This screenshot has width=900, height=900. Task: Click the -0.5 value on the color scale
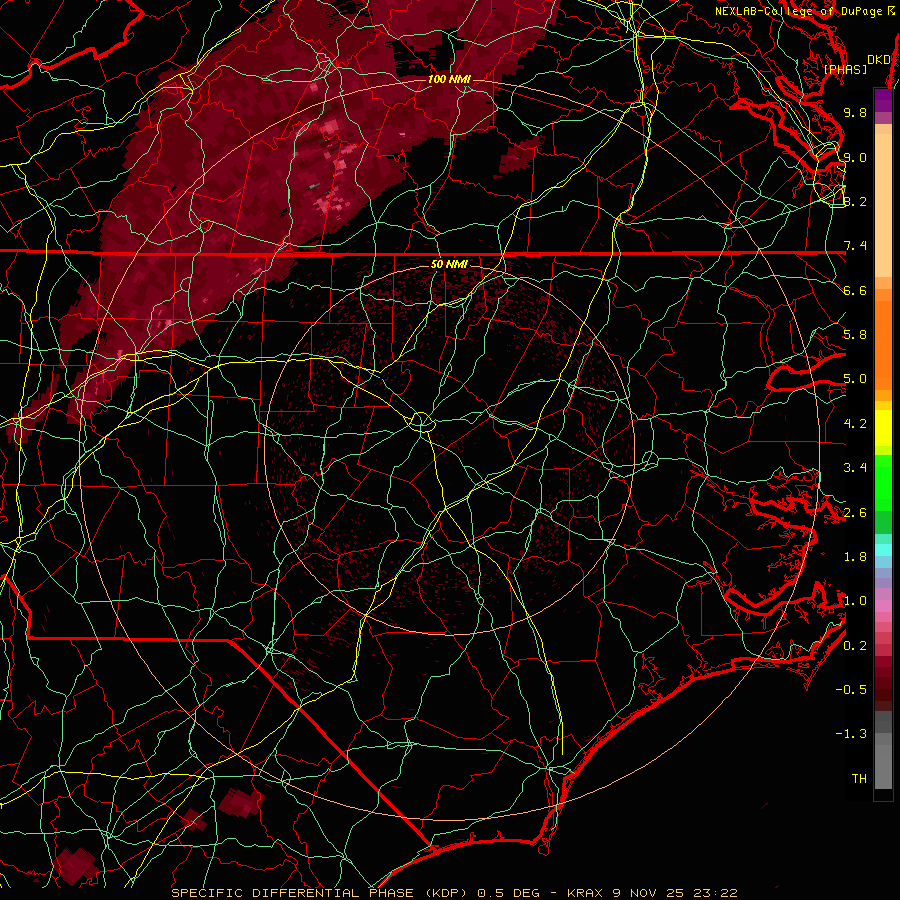tap(852, 690)
